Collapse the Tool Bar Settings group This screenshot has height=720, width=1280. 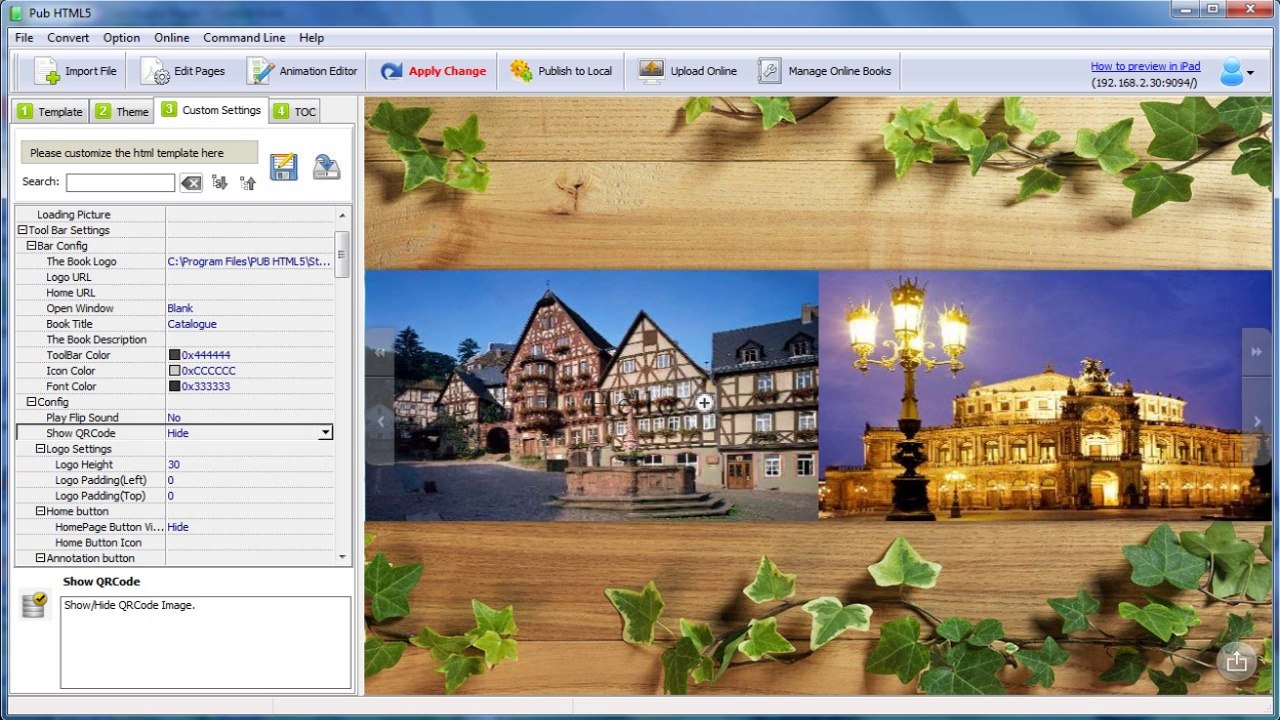pos(23,230)
